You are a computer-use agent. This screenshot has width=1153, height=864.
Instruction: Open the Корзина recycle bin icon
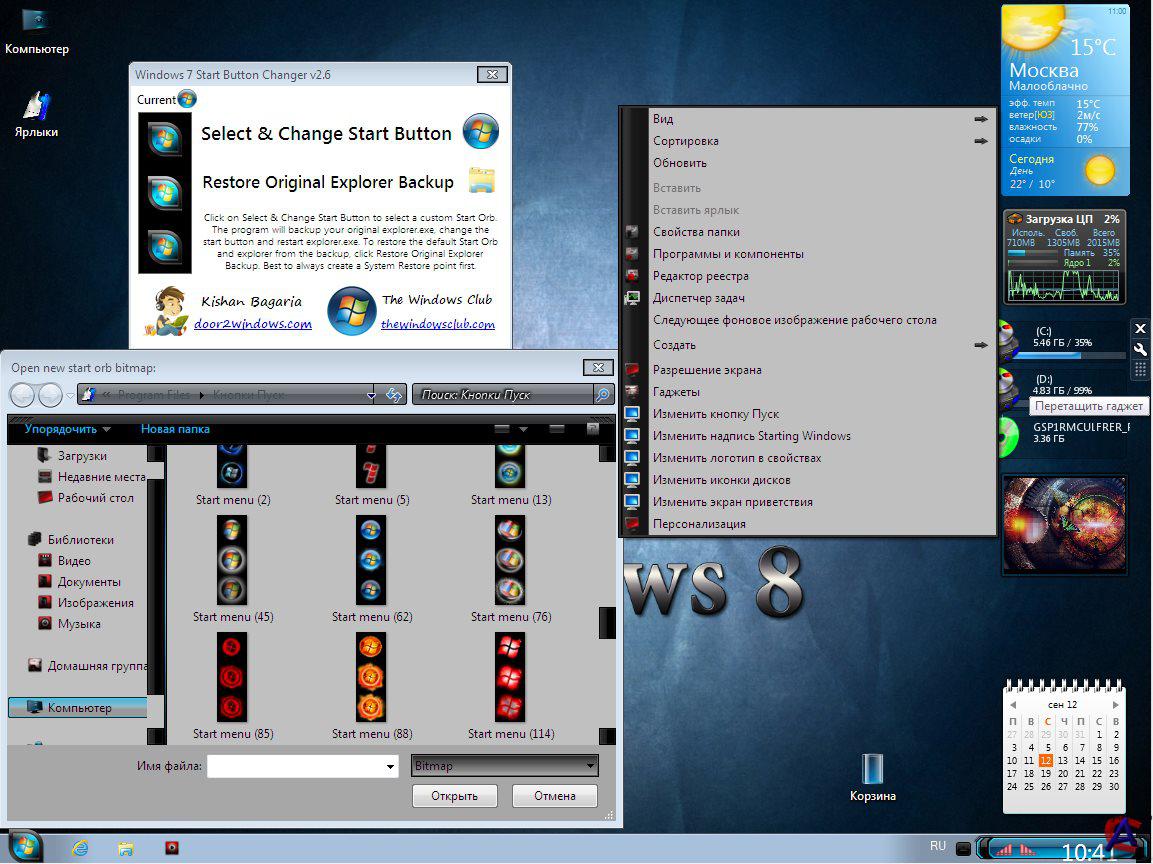872,777
